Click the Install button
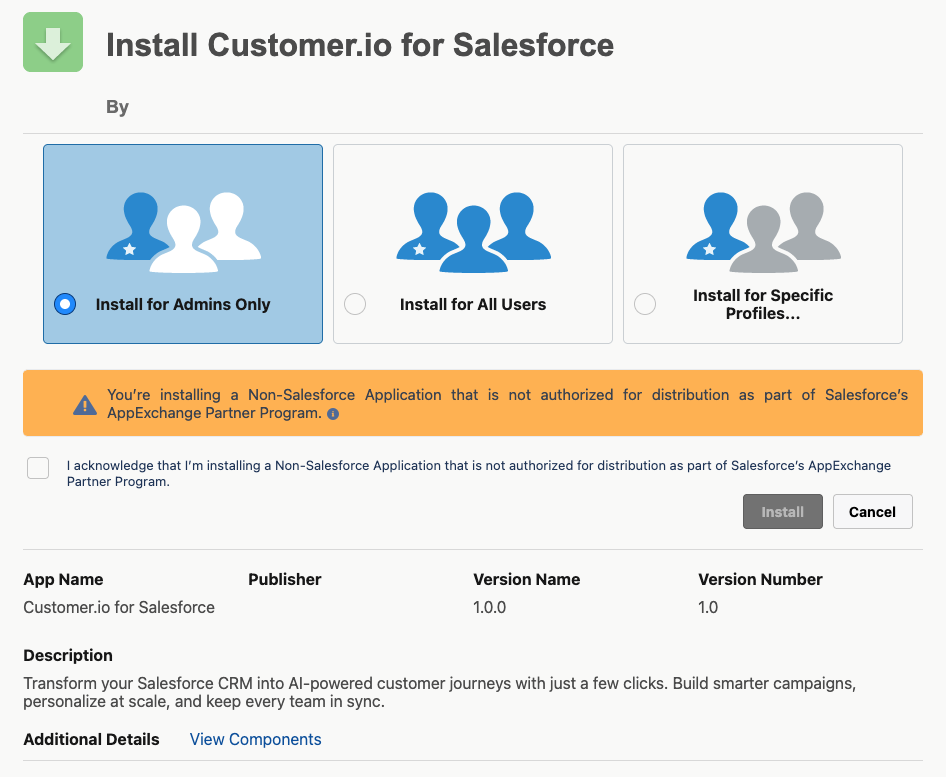 (783, 512)
